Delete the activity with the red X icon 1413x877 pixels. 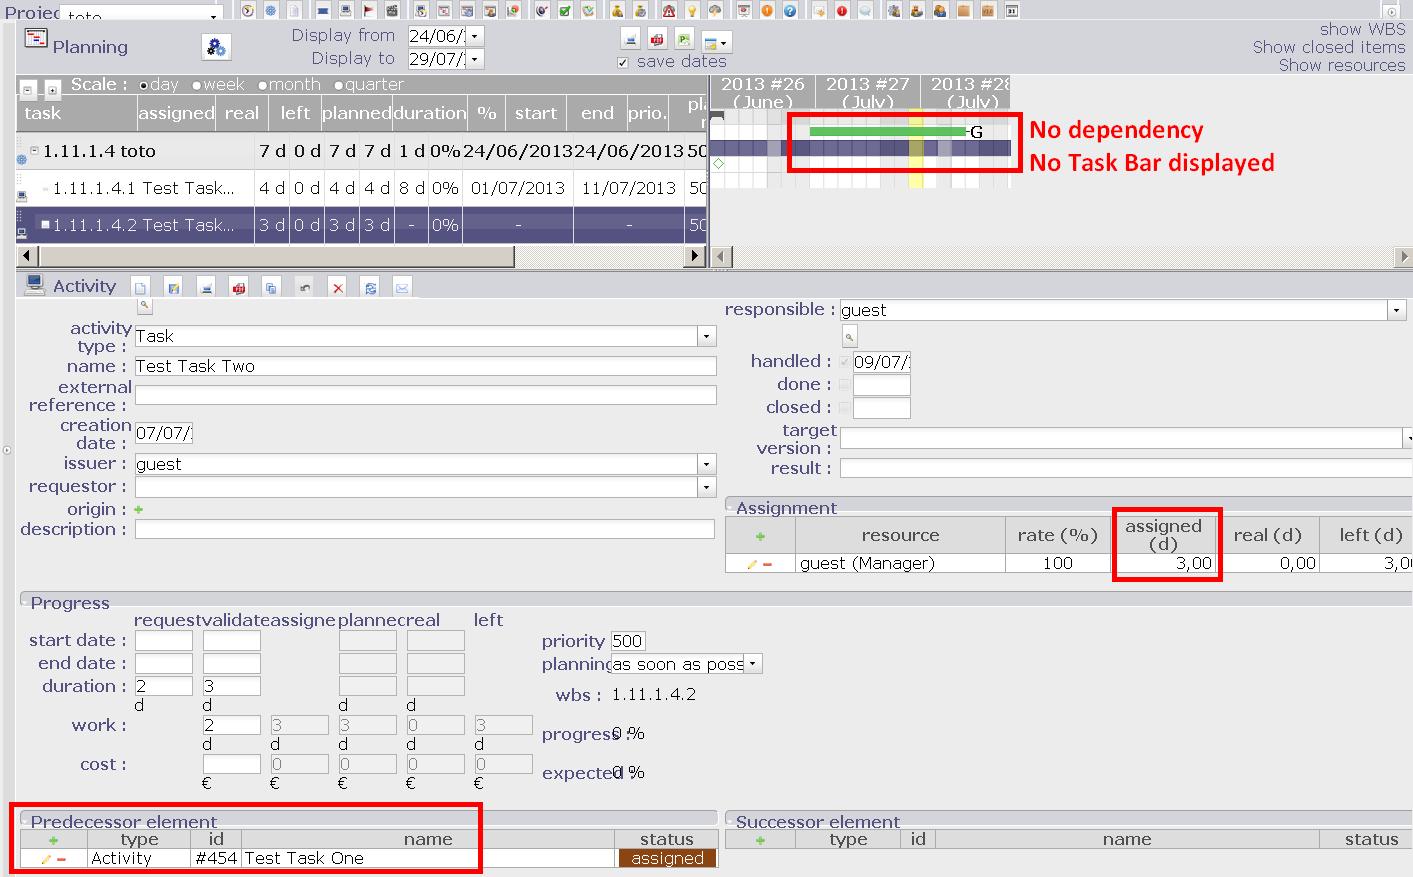pos(337,288)
